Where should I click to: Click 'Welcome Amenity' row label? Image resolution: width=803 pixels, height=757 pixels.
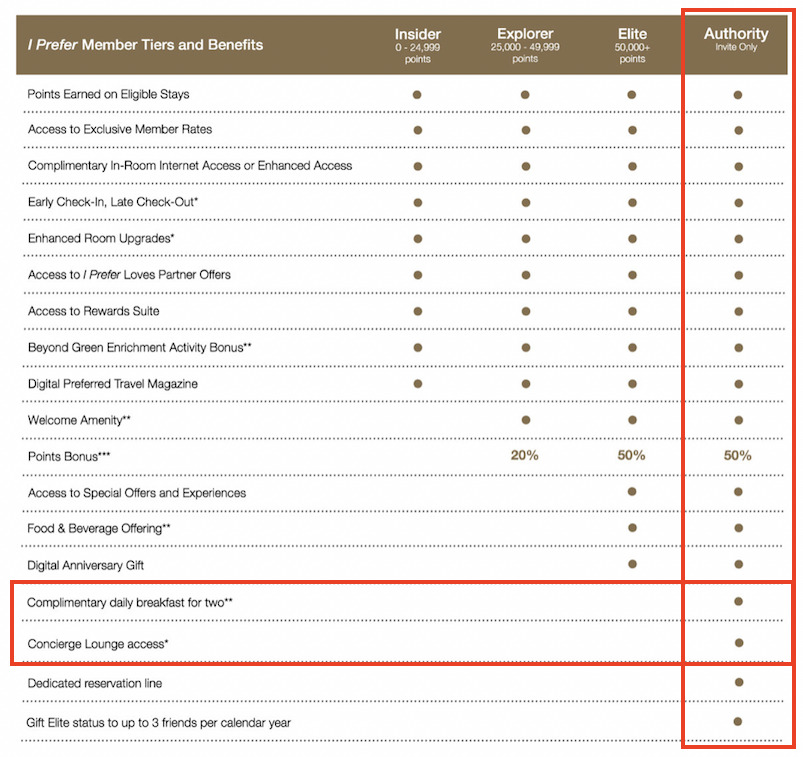click(x=79, y=420)
